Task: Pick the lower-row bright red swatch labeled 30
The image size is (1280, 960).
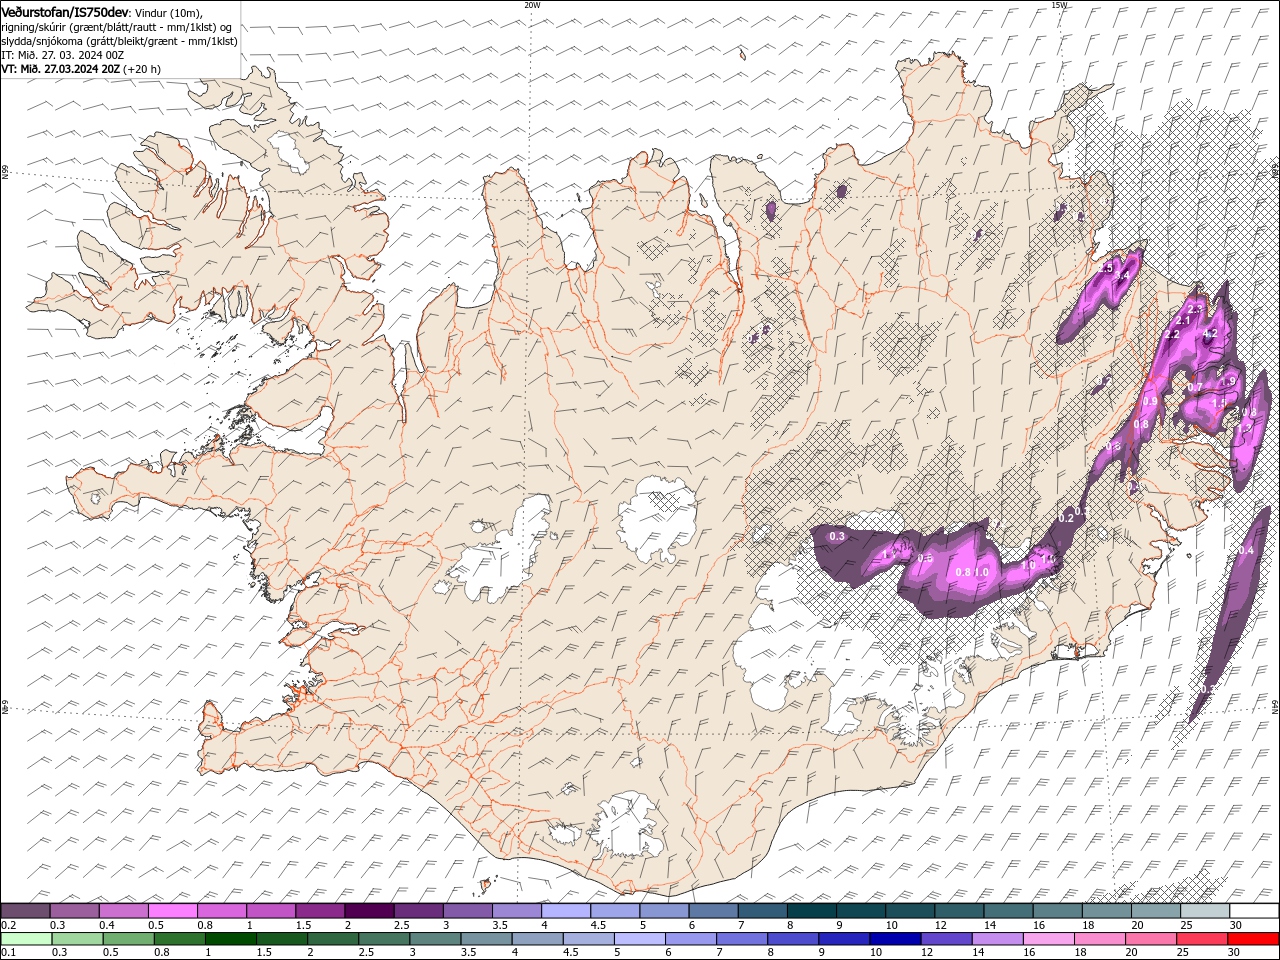Action: tap(1253, 938)
